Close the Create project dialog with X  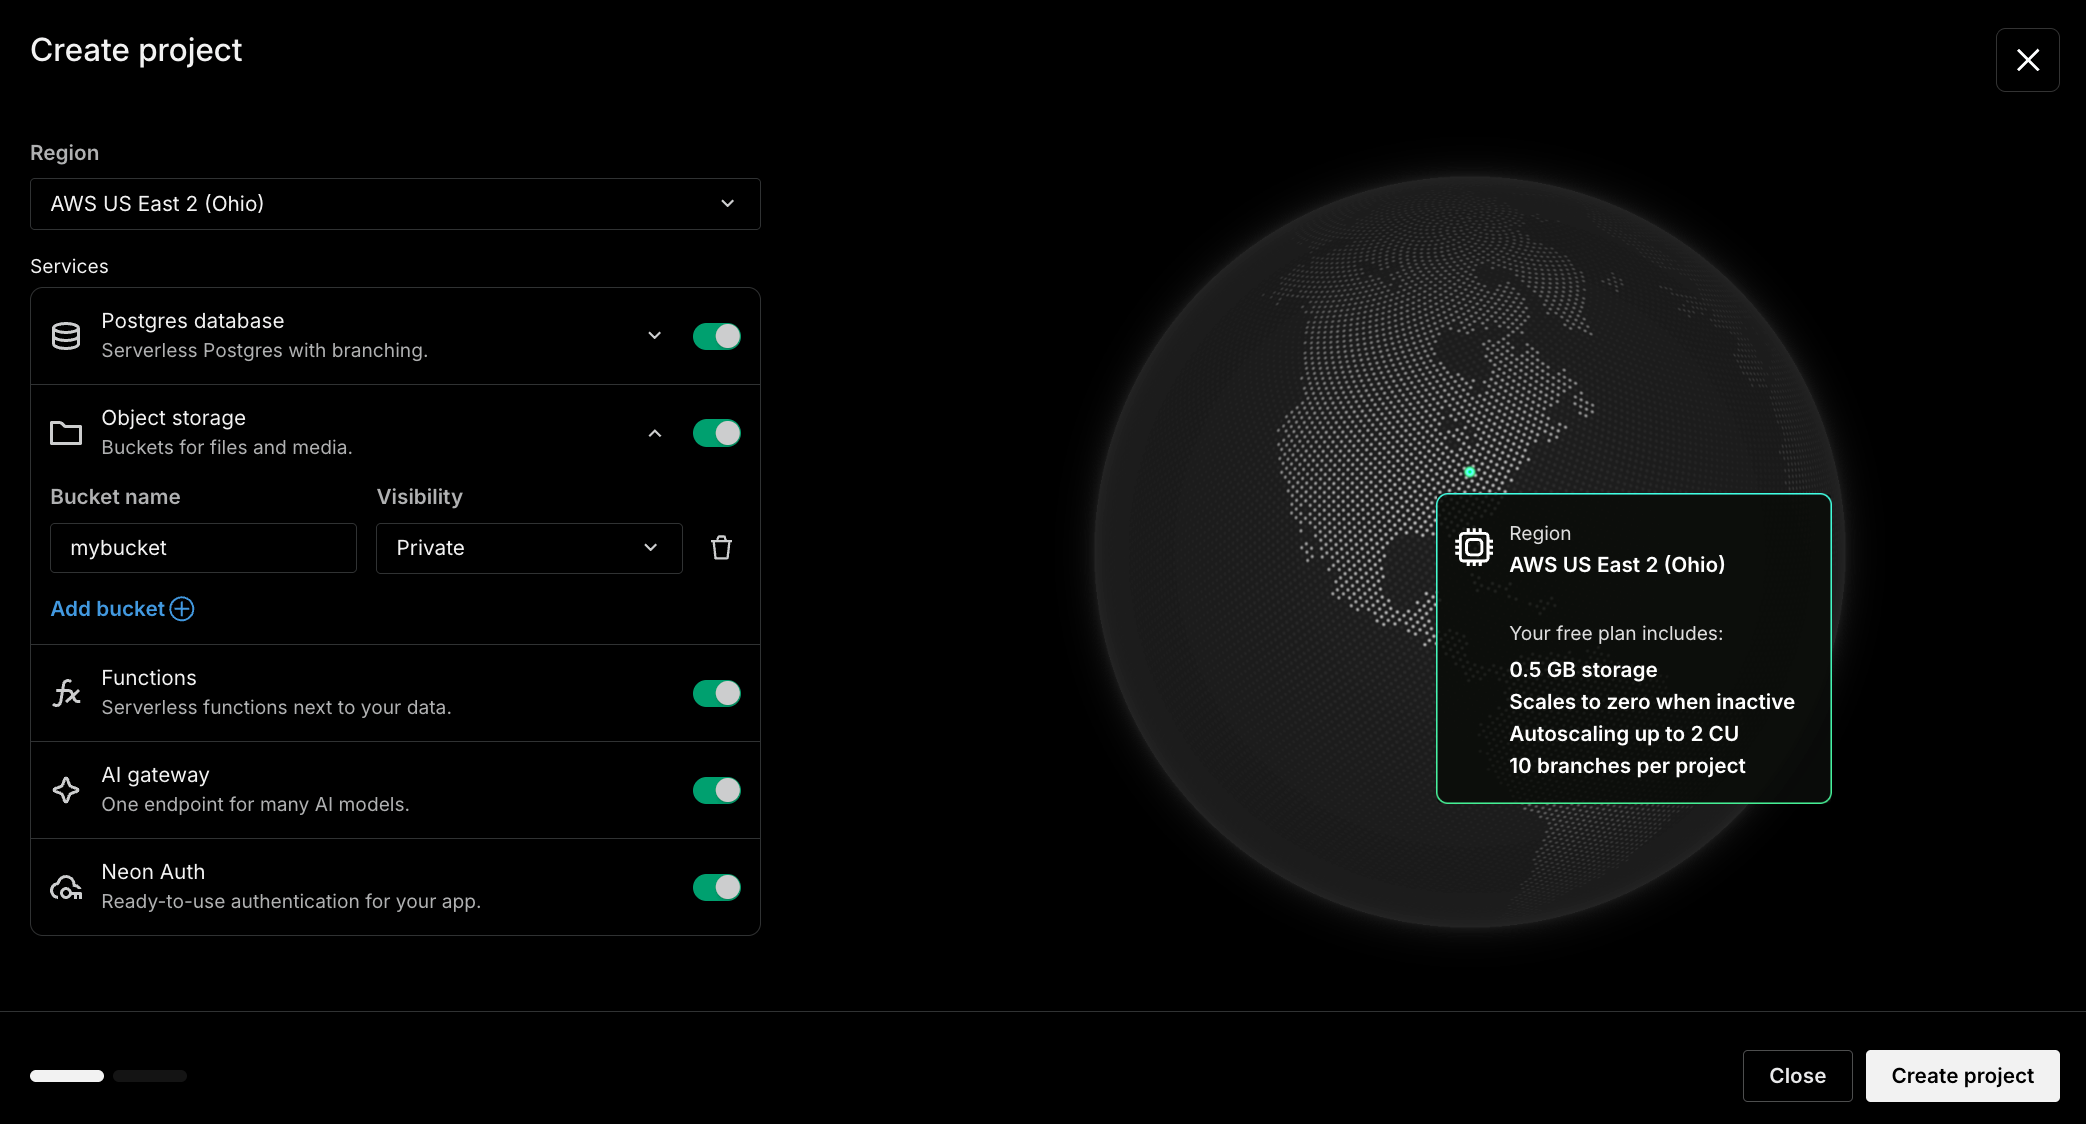[2027, 60]
